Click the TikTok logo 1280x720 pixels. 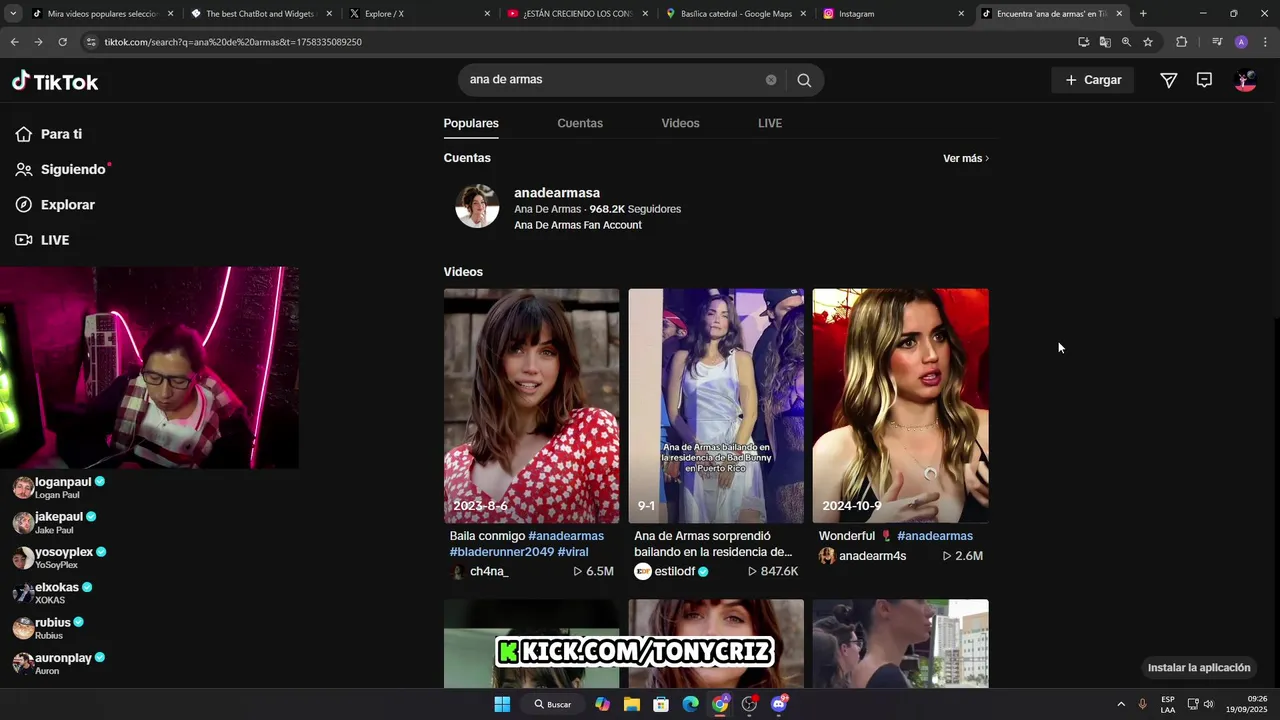[x=55, y=81]
